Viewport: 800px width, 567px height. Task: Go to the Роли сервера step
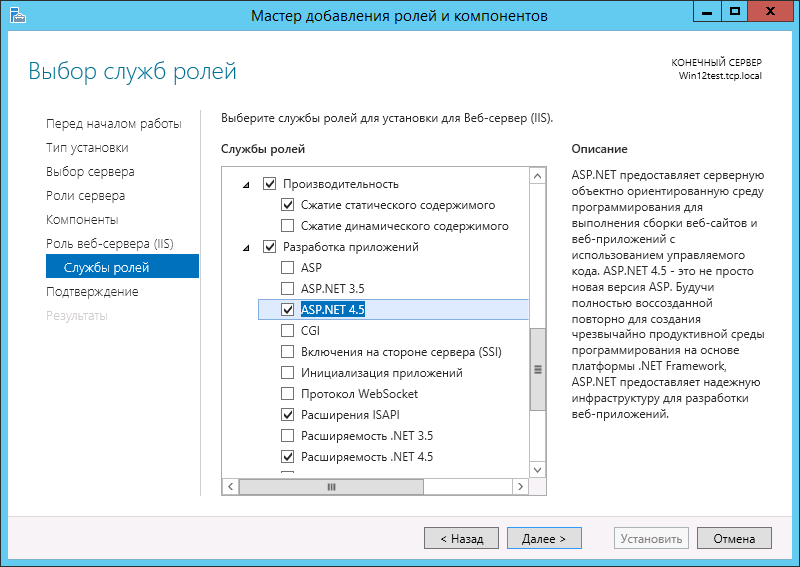click(x=85, y=196)
